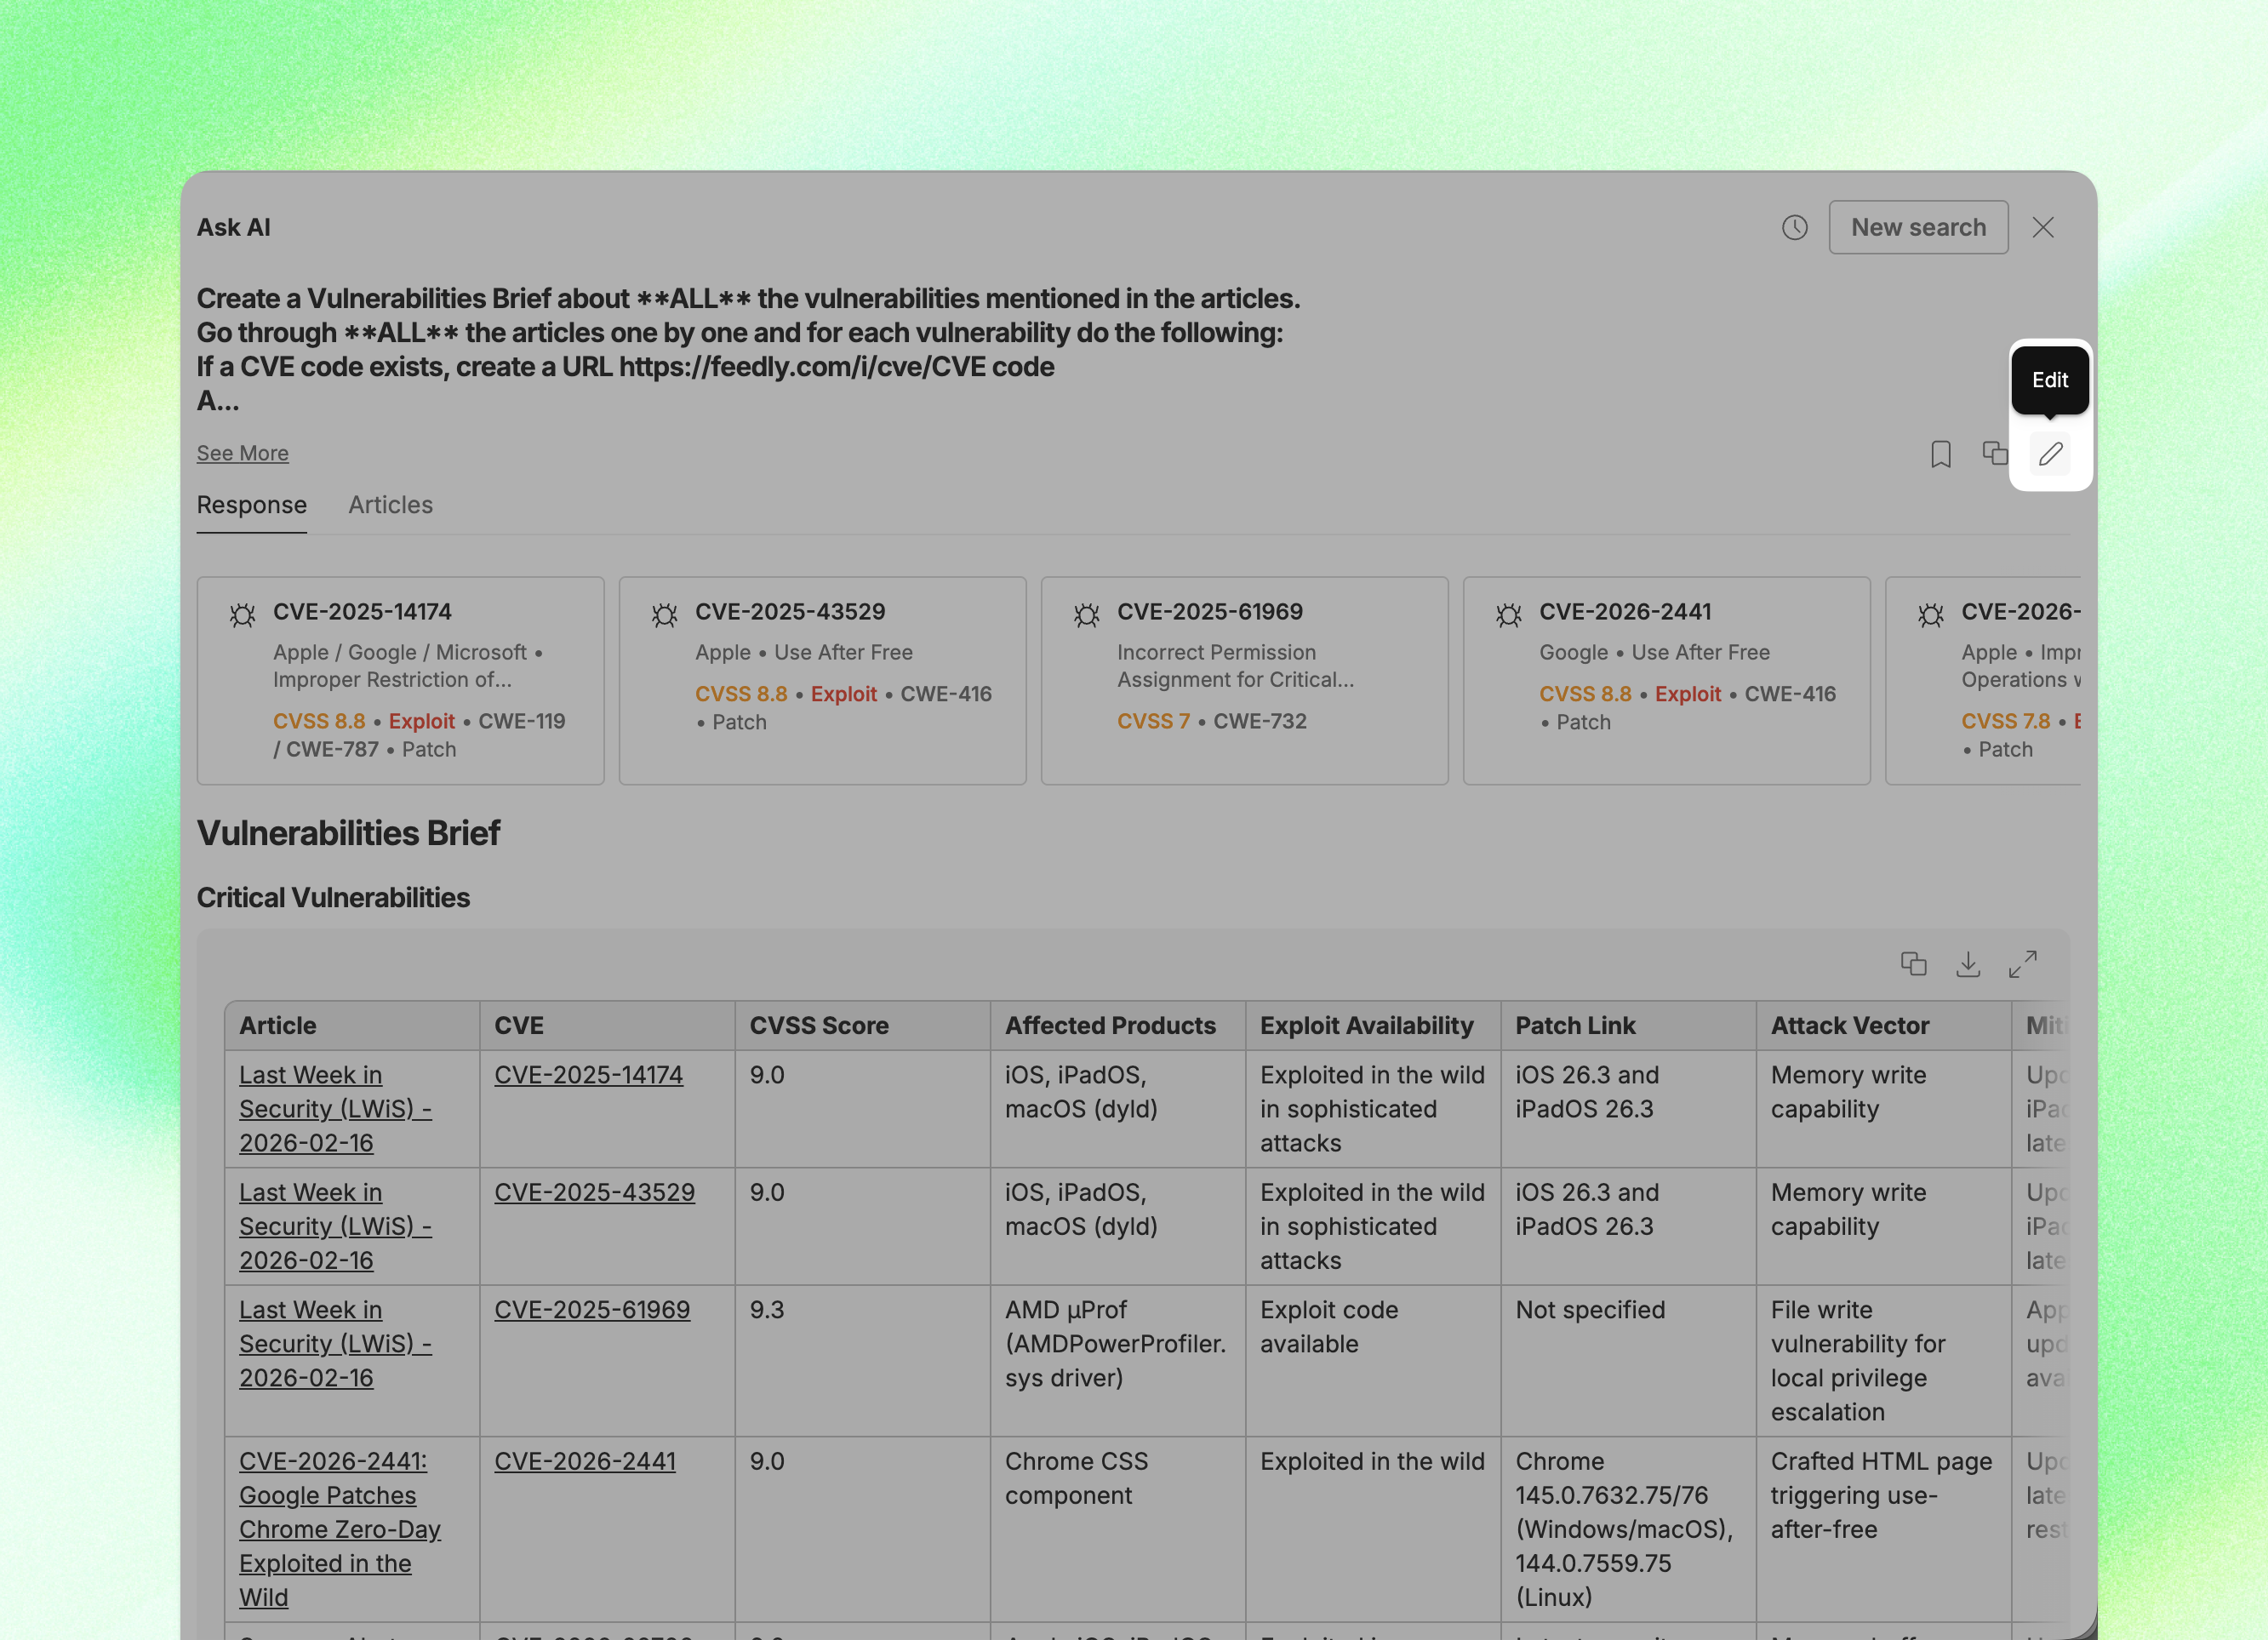Screen dimensions: 2268x1640
Task: Copy the prompt using the copy icon
Action: pos(1995,454)
